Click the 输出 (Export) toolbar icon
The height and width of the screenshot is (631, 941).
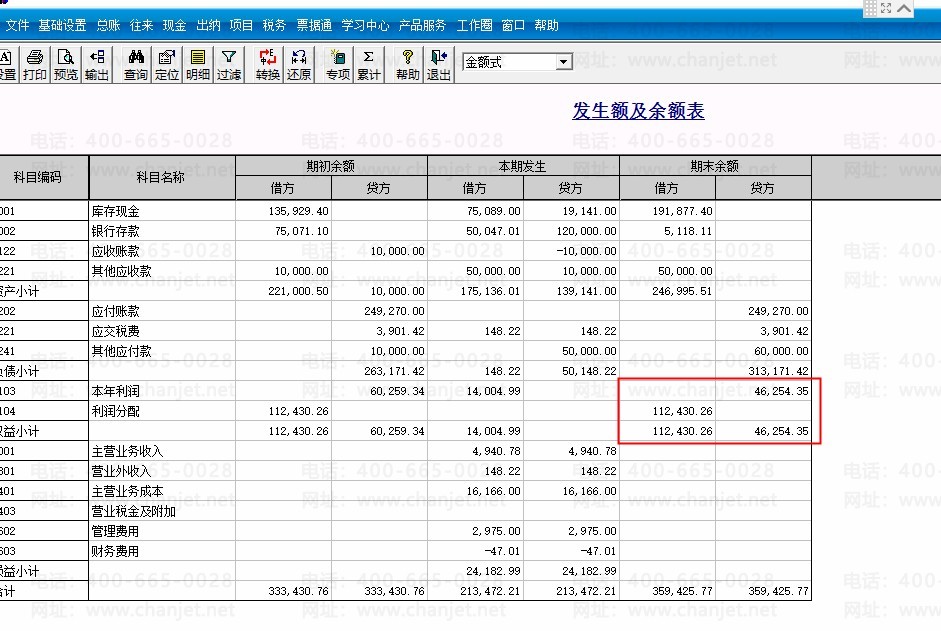[97, 65]
